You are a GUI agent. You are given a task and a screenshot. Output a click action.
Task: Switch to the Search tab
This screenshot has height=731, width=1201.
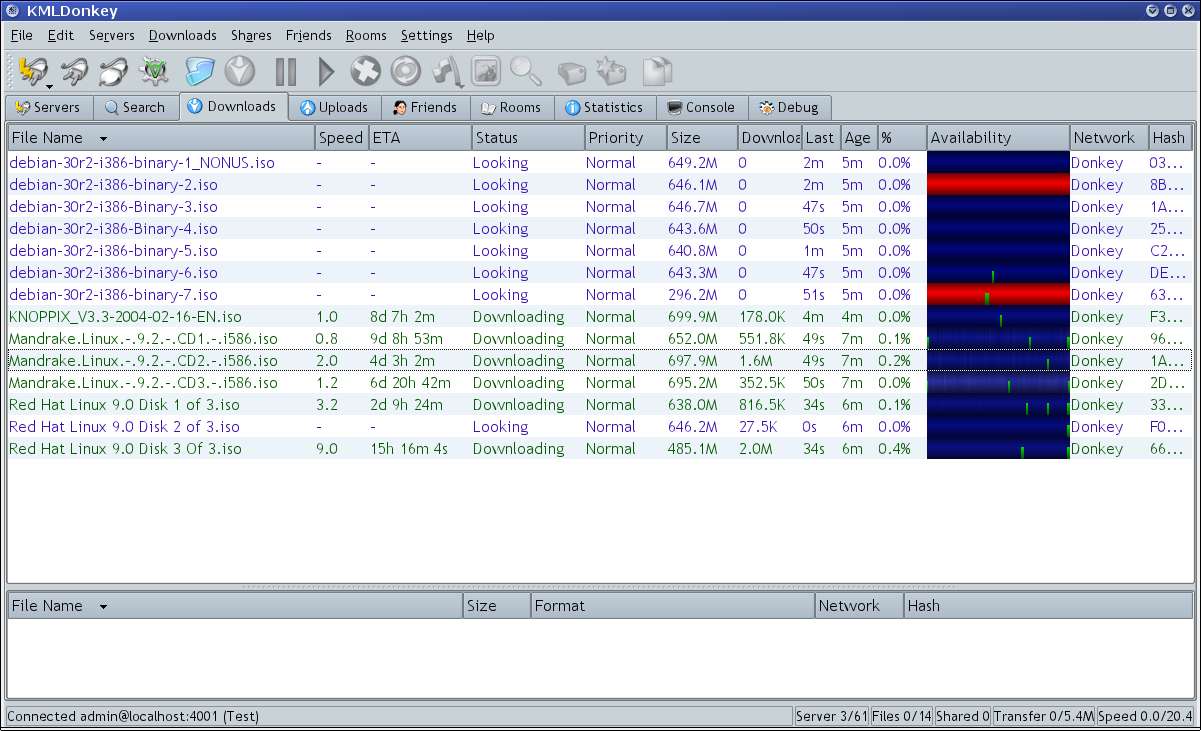coord(135,107)
